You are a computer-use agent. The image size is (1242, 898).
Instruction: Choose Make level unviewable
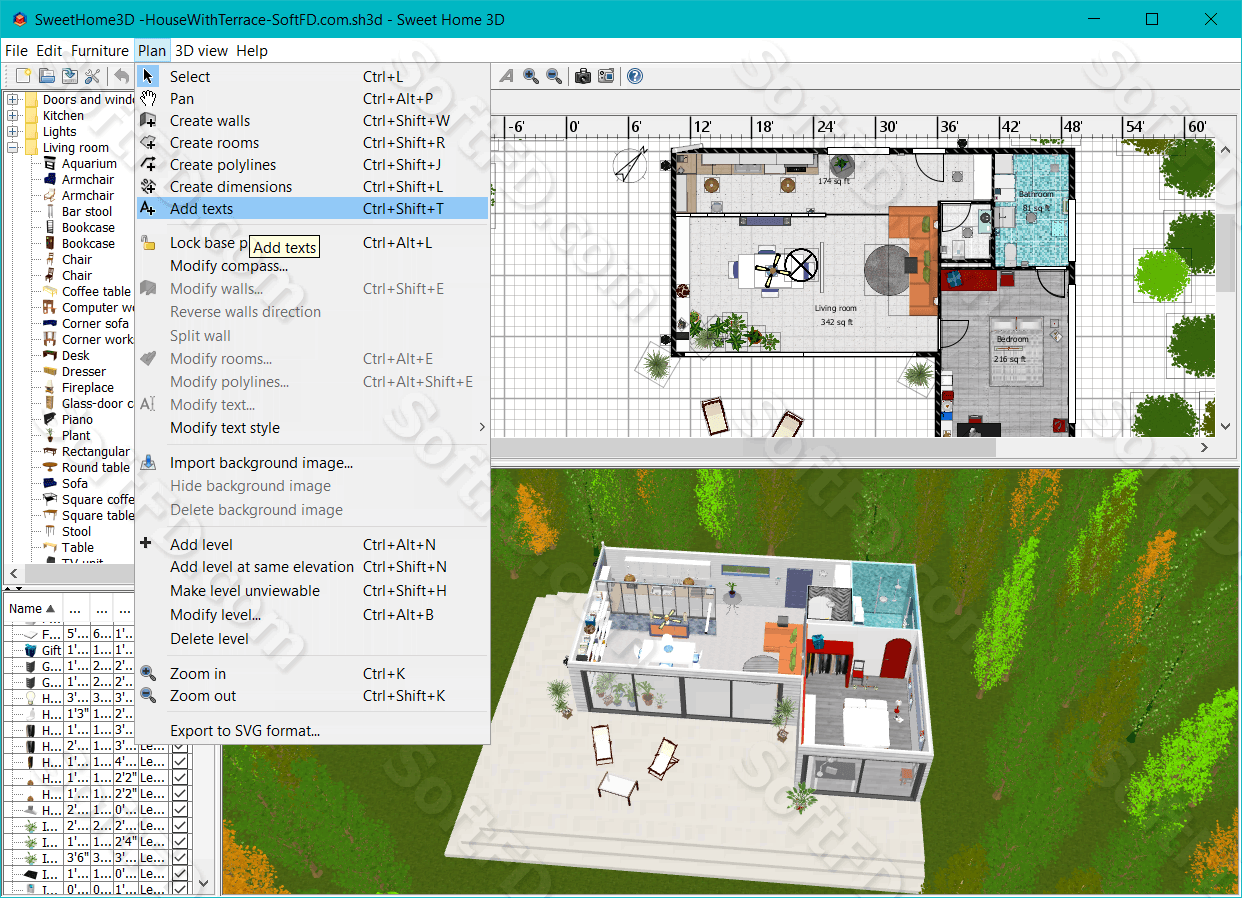312,590
